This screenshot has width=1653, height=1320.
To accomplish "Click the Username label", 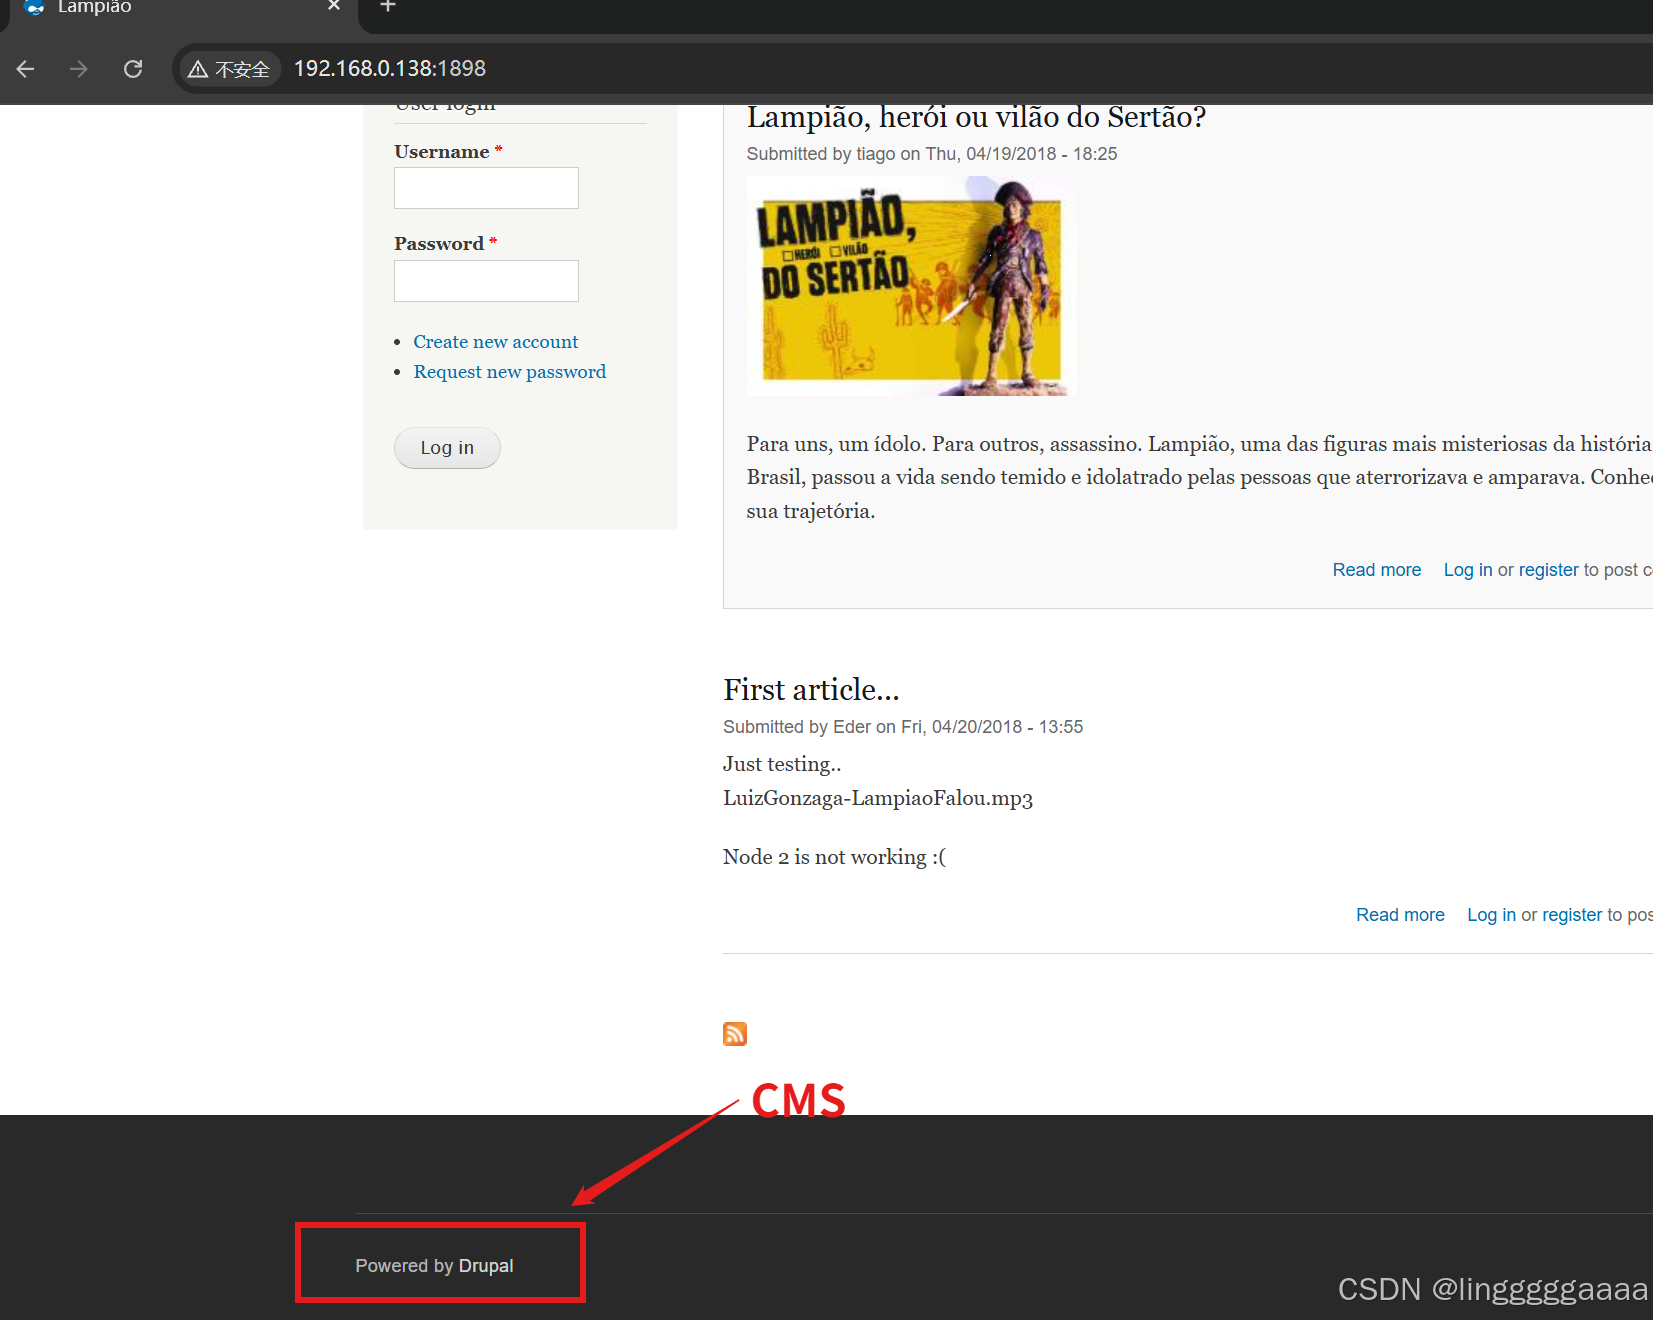I will point(442,152).
